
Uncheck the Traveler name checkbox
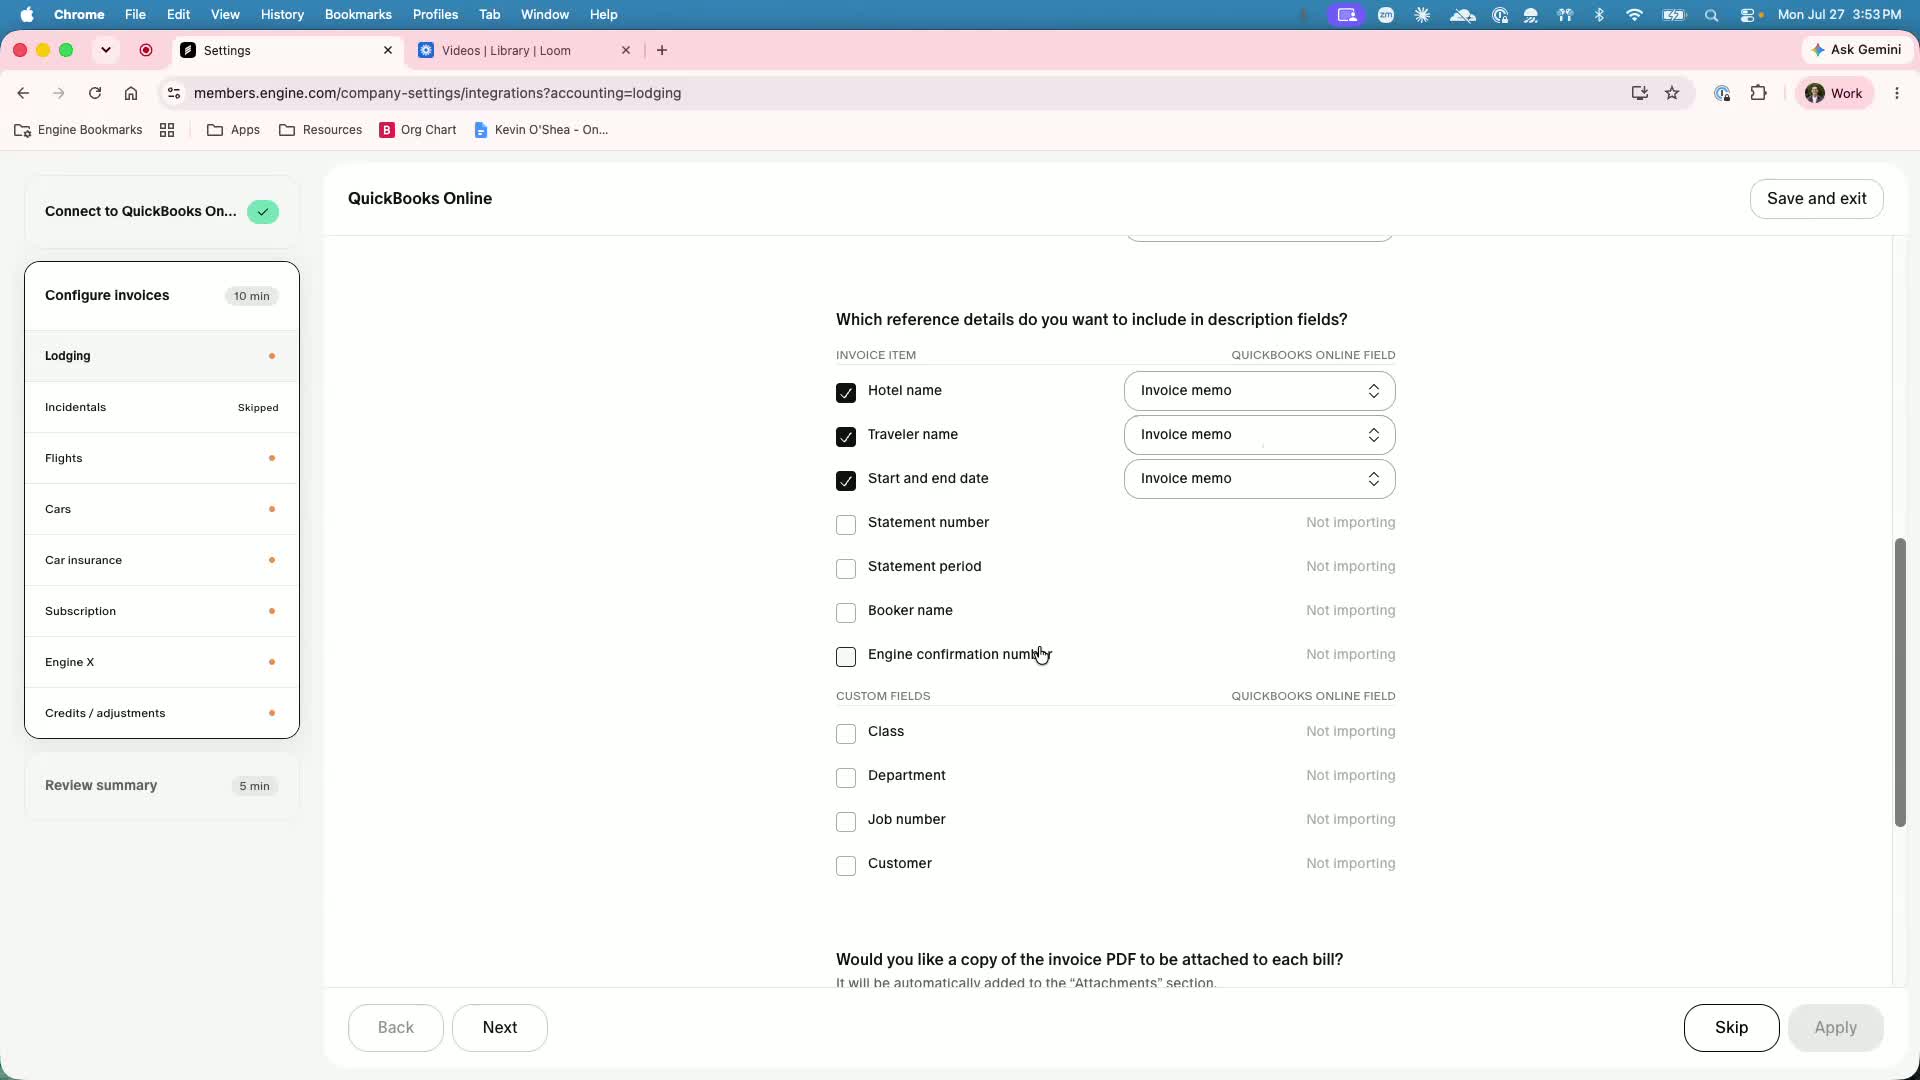coord(846,437)
